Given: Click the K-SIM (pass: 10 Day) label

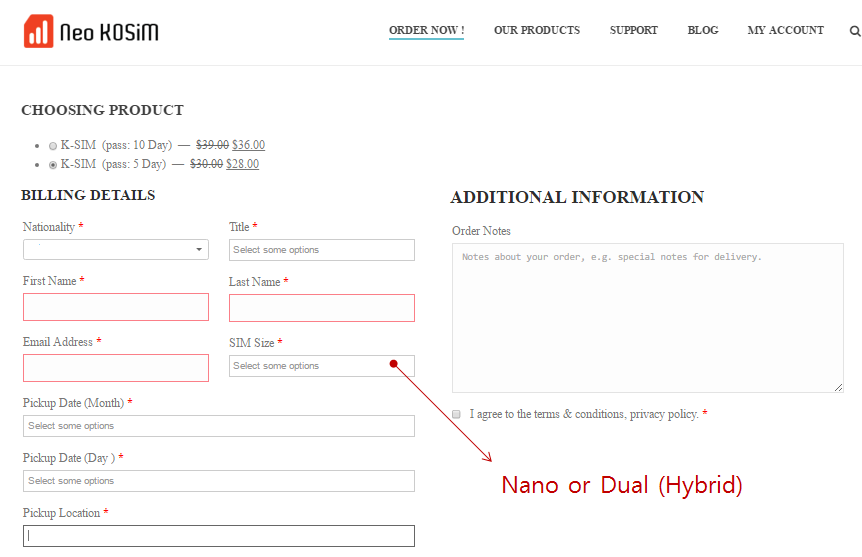Looking at the screenshot, I should pos(116,145).
